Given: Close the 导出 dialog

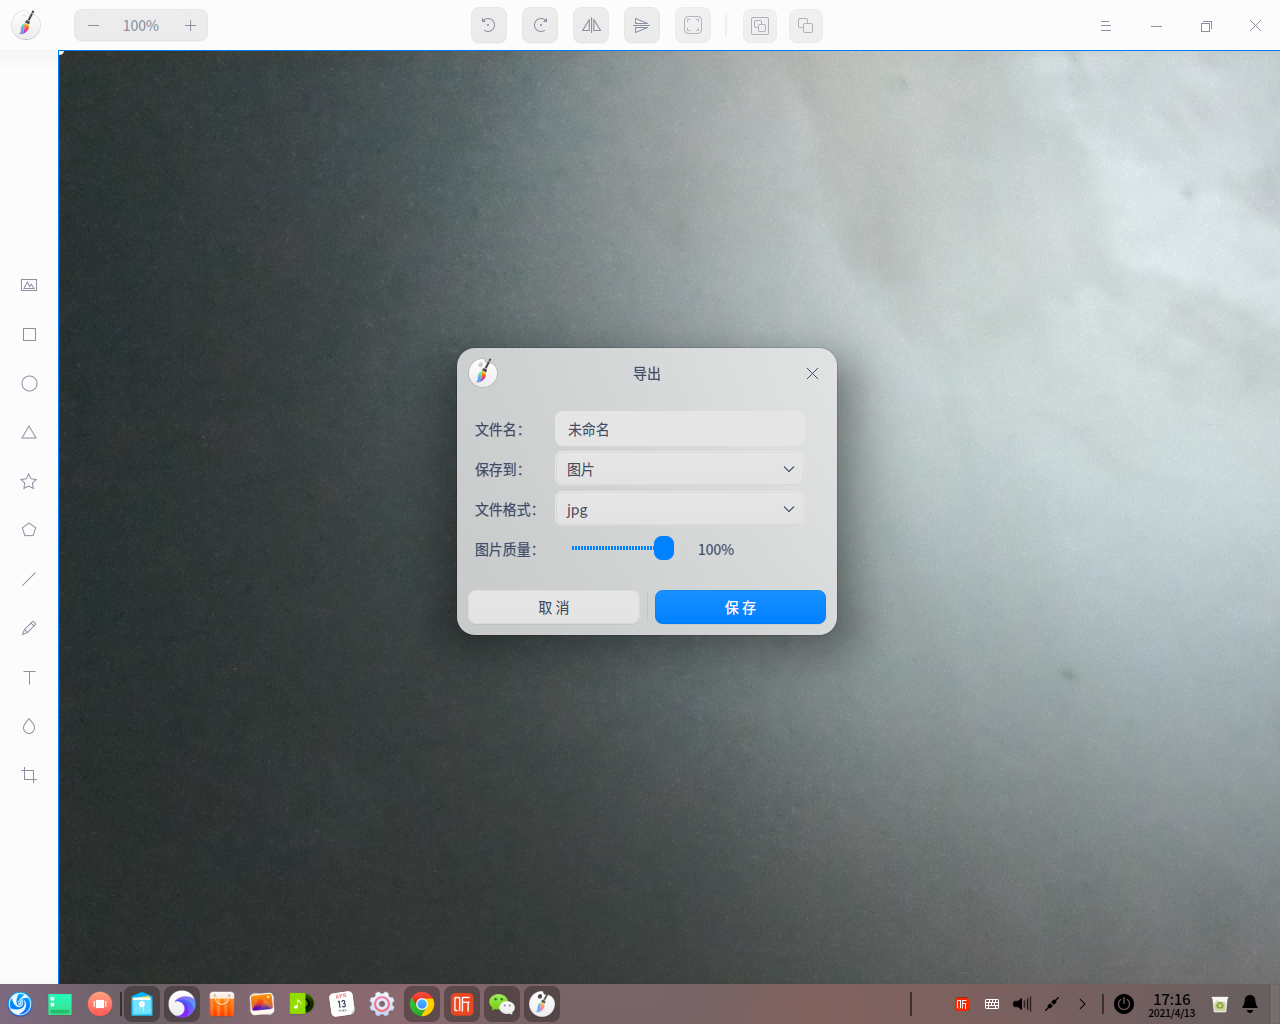Looking at the screenshot, I should tap(812, 373).
